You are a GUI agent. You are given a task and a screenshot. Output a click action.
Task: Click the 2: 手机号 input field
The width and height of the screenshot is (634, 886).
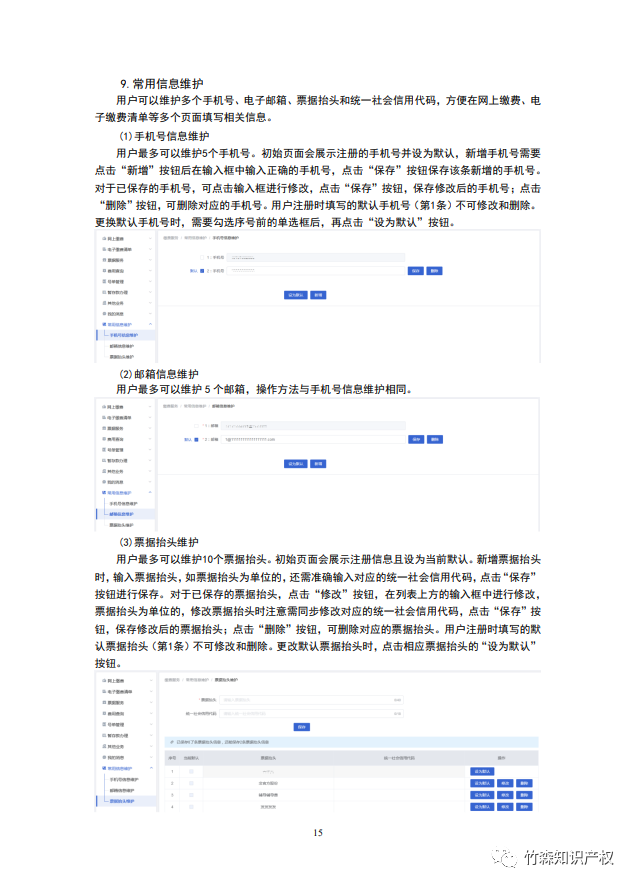click(x=316, y=271)
